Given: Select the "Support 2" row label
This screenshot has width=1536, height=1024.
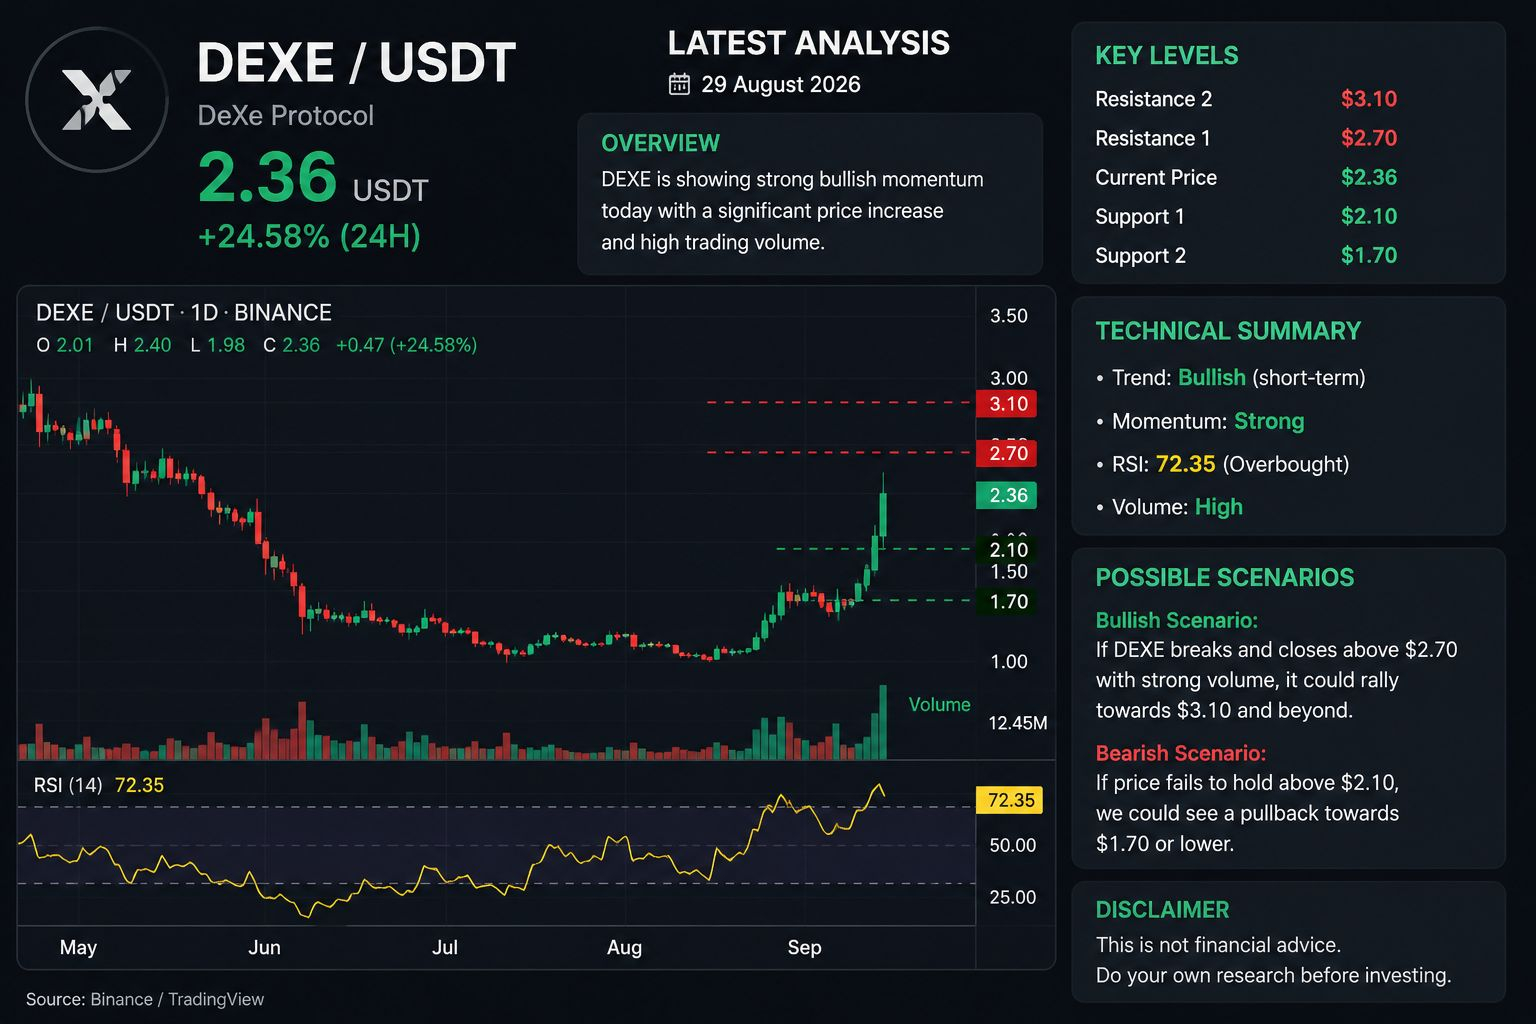Looking at the screenshot, I should pos(1140,255).
